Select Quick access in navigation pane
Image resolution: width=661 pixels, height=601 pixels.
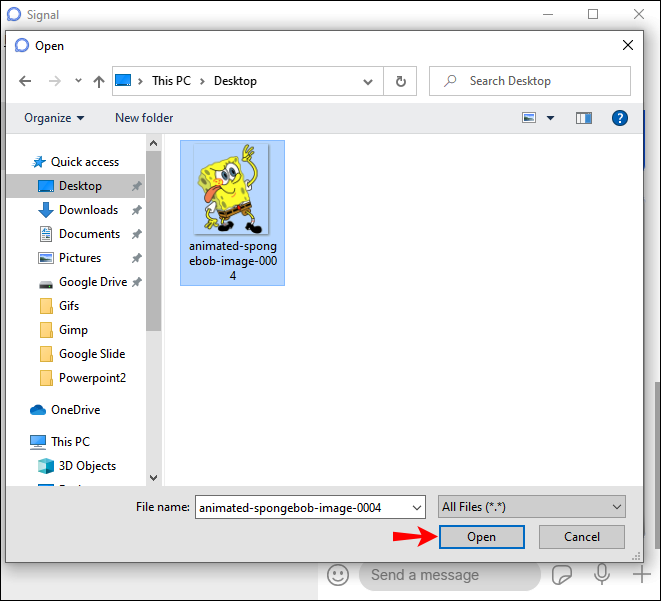pos(76,162)
